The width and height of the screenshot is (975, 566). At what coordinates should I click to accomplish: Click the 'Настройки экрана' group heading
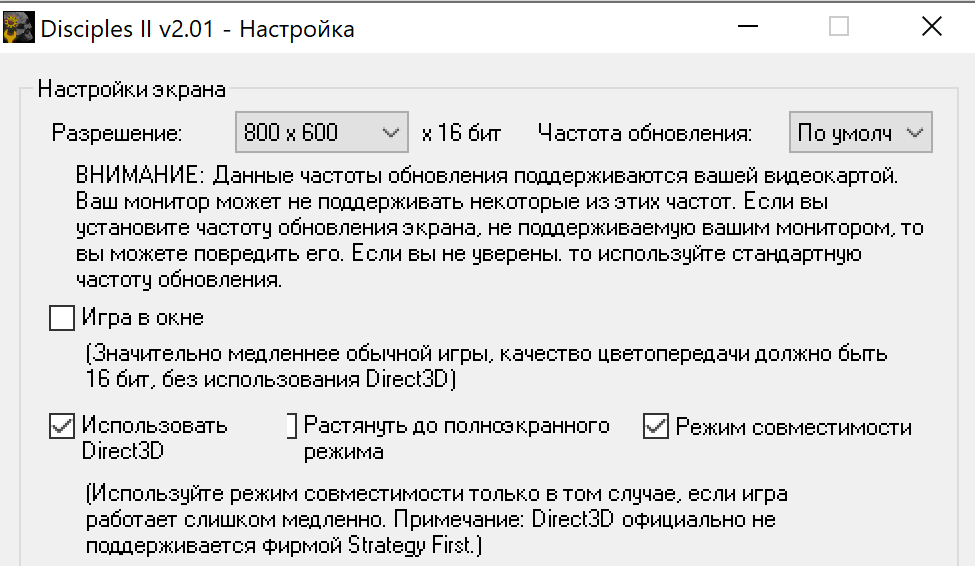132,89
